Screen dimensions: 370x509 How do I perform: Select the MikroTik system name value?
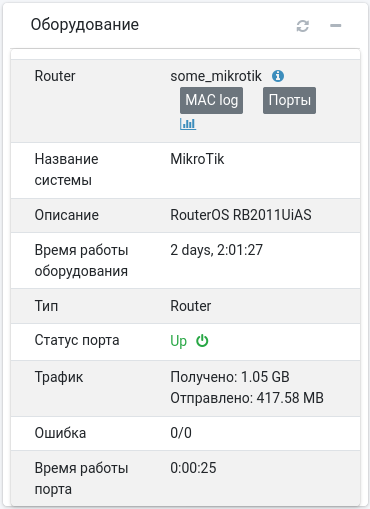pos(197,159)
